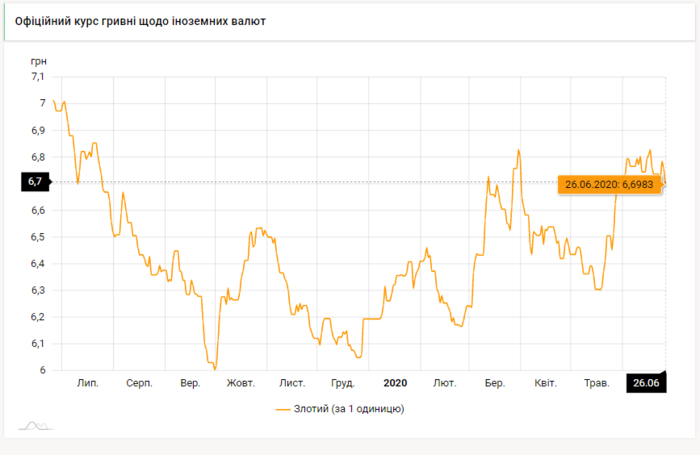Click the грн unit label above the axis
The image size is (700, 455).
(x=38, y=60)
